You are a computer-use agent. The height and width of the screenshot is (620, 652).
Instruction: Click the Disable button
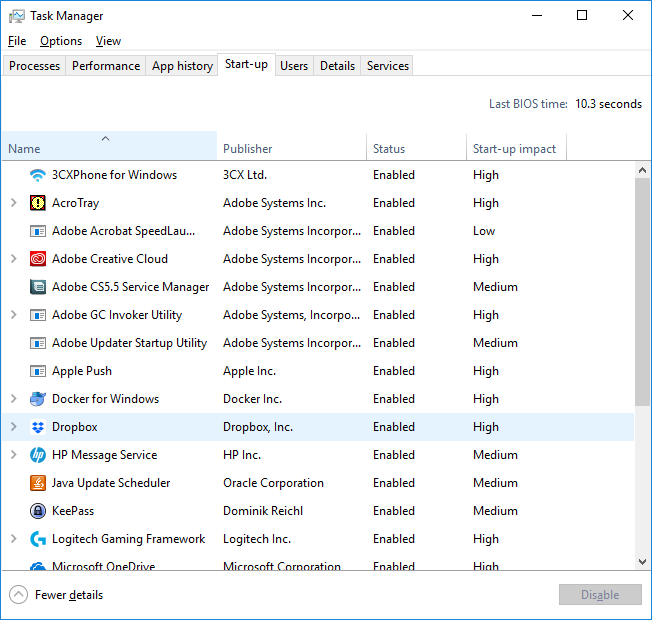(600, 595)
